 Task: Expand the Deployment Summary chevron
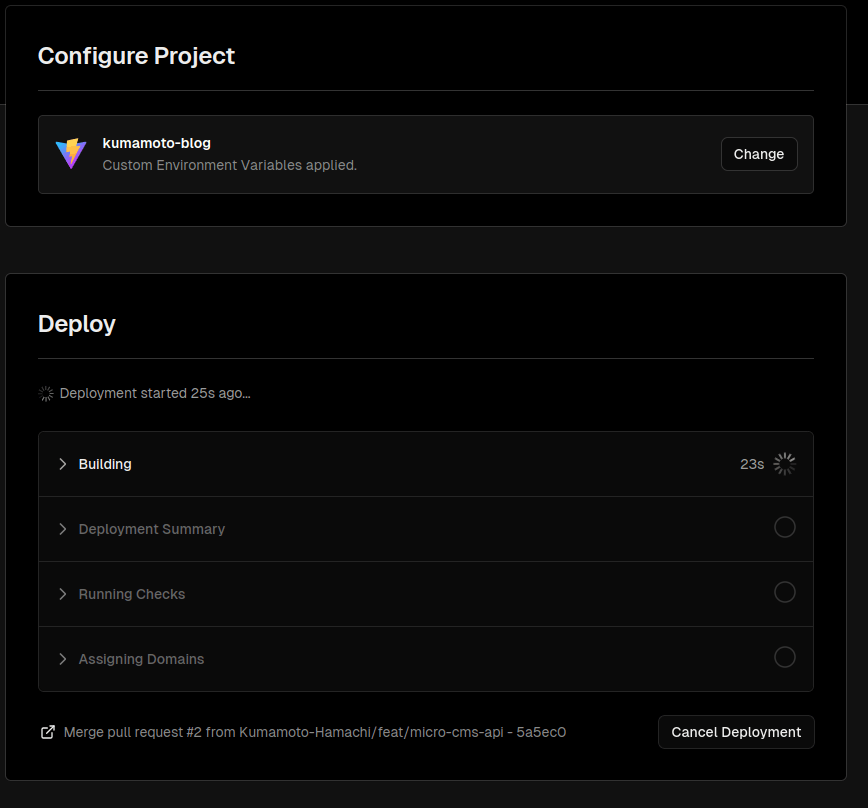[x=63, y=529]
